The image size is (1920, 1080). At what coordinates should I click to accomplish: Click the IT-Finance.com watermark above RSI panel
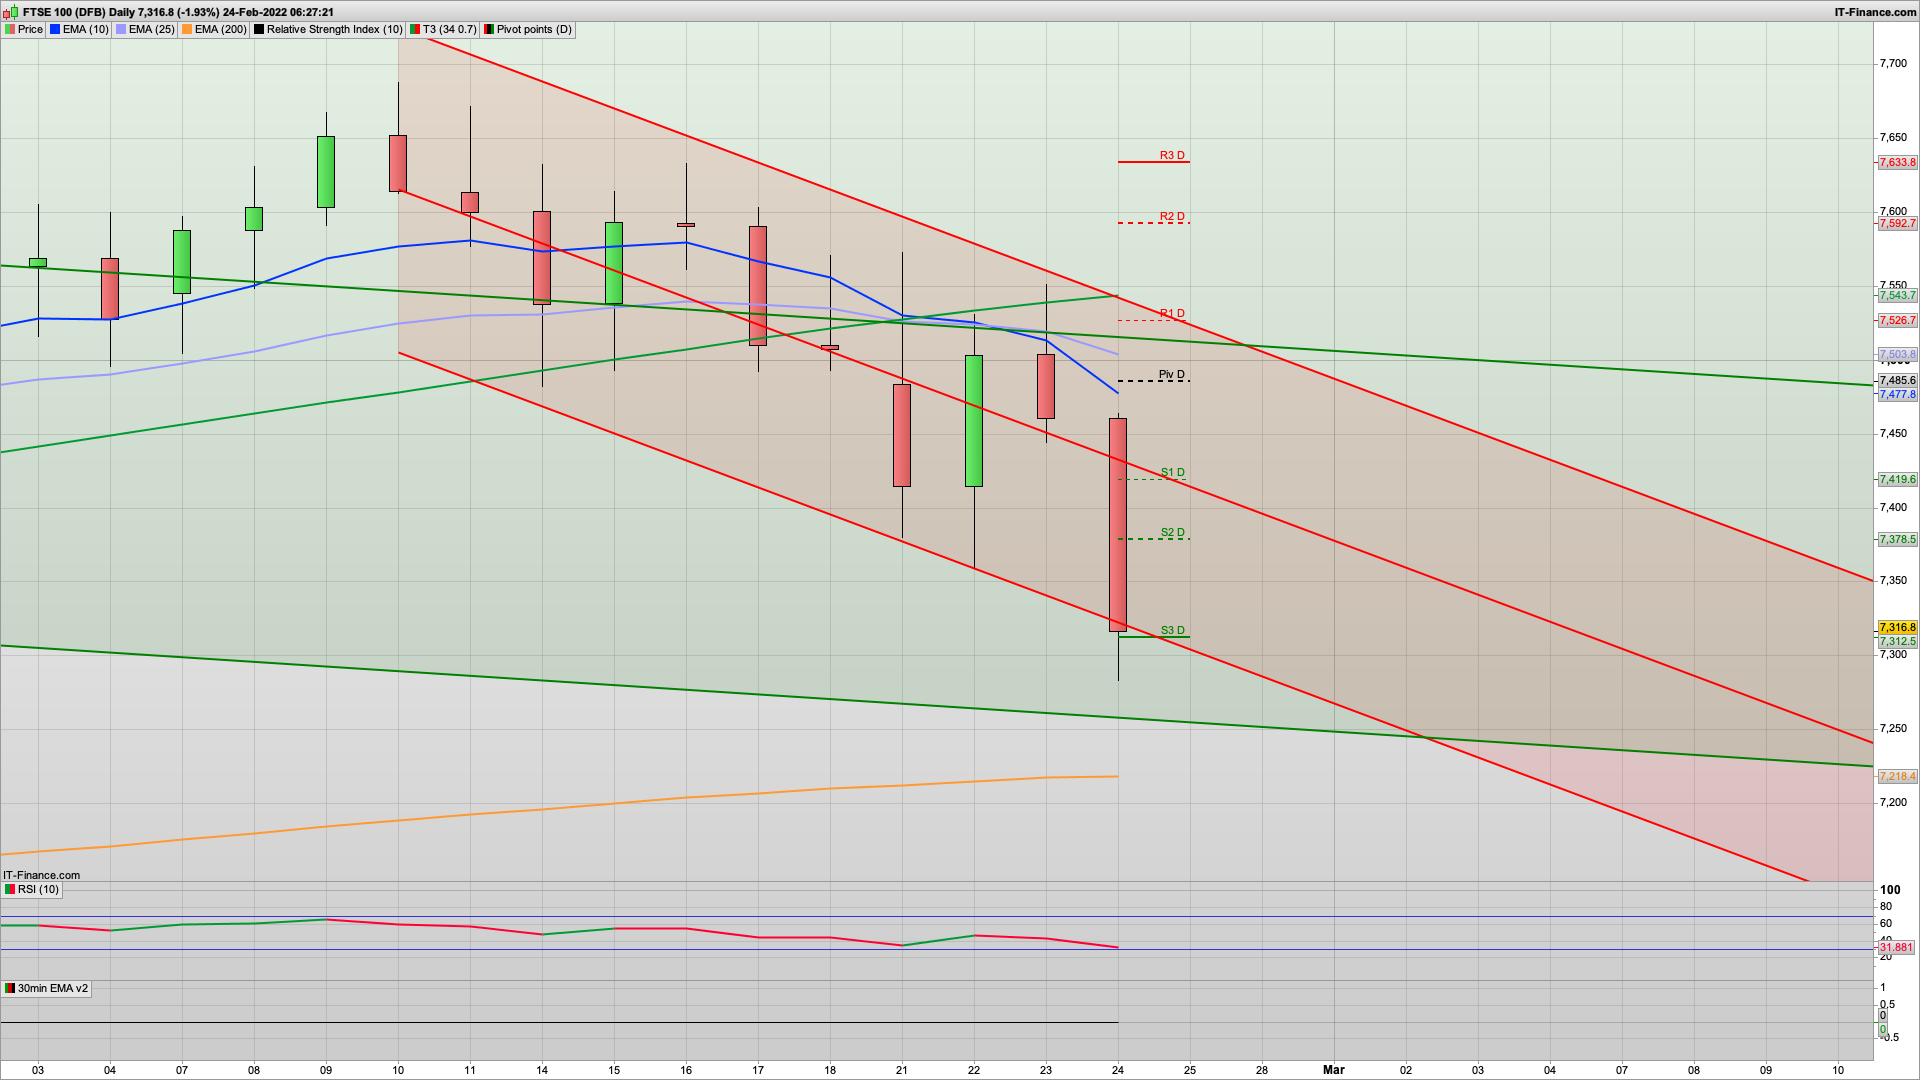pyautogui.click(x=41, y=875)
